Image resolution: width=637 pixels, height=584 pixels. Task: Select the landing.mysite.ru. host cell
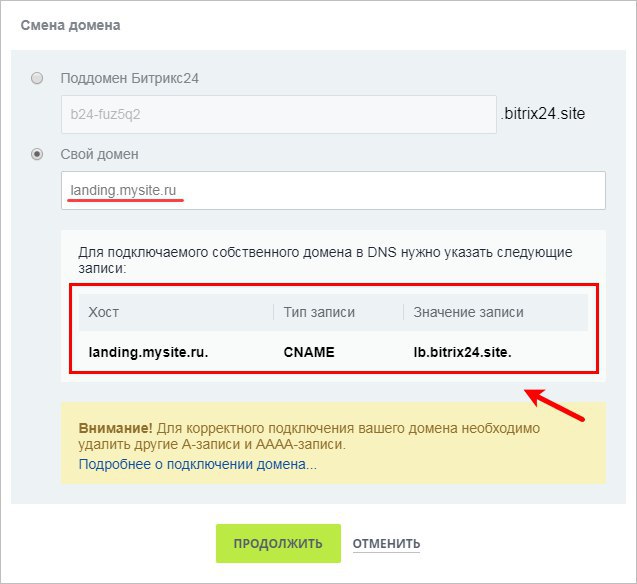point(148,352)
